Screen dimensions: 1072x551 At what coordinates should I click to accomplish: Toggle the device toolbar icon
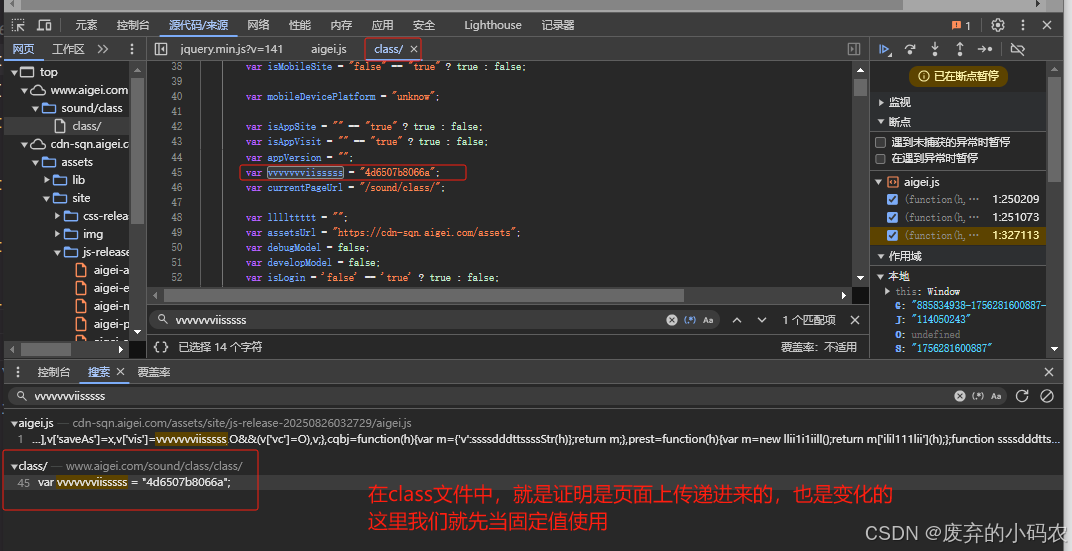(44, 25)
